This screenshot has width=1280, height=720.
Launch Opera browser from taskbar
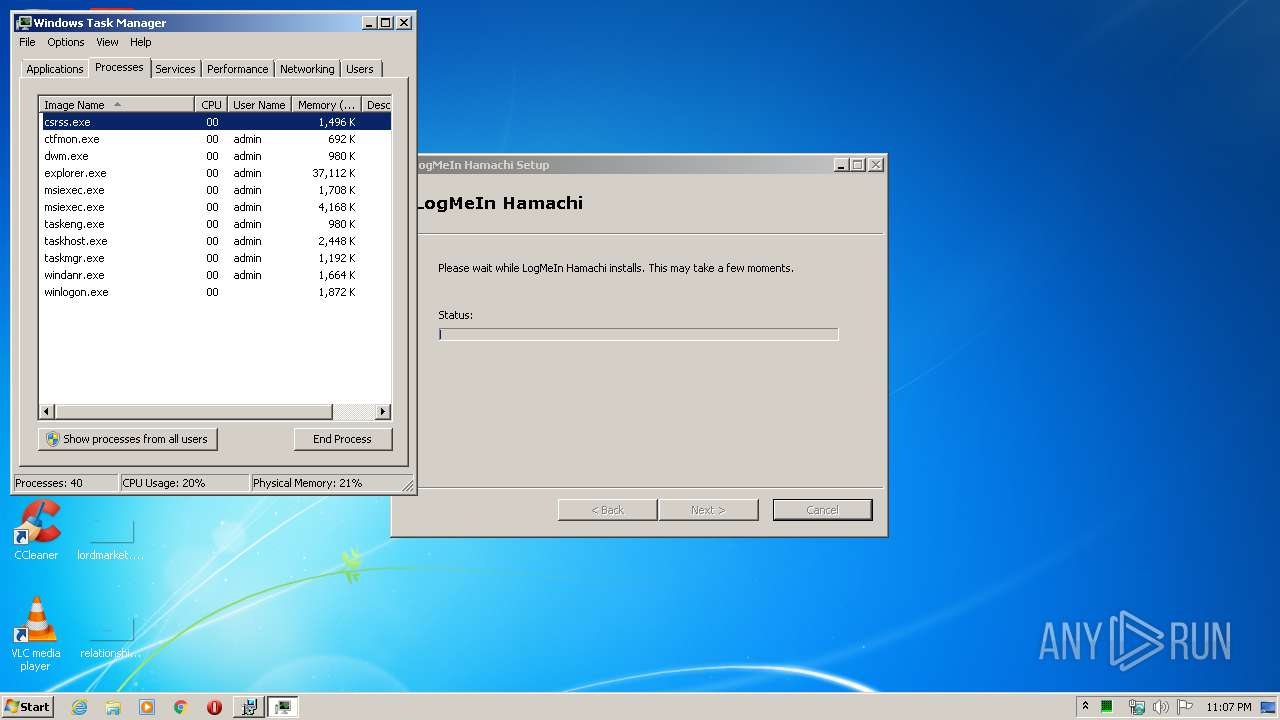tap(214, 707)
